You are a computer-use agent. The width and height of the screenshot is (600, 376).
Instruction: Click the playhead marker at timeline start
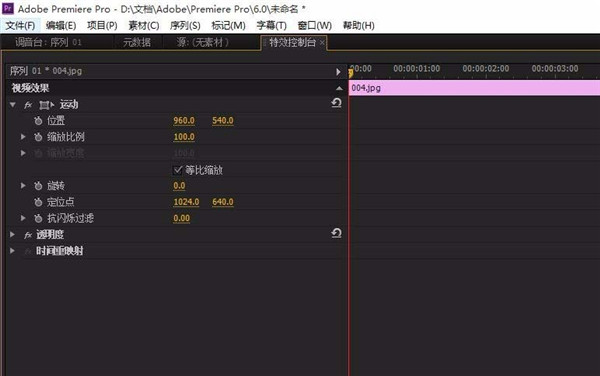pos(350,73)
